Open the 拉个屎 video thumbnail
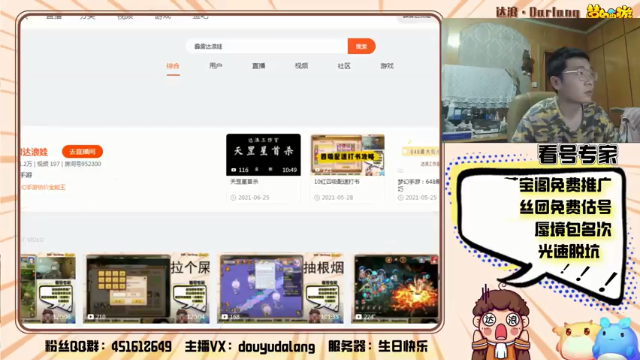The image size is (640, 360). pos(147,289)
